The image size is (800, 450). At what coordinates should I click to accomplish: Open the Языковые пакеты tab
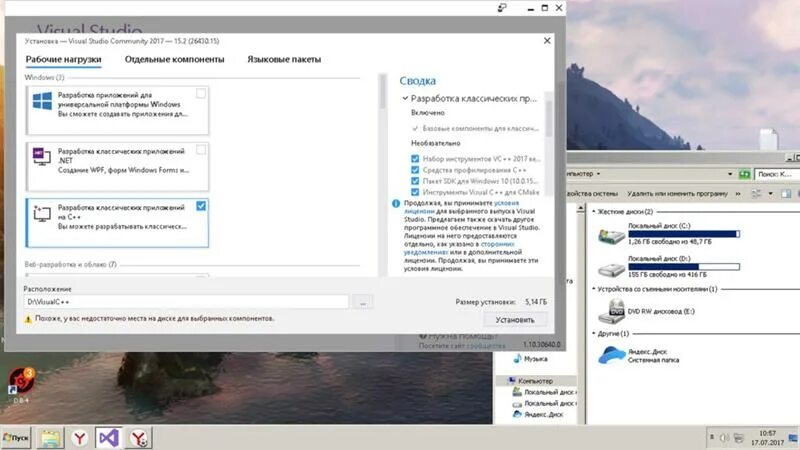pos(284,59)
